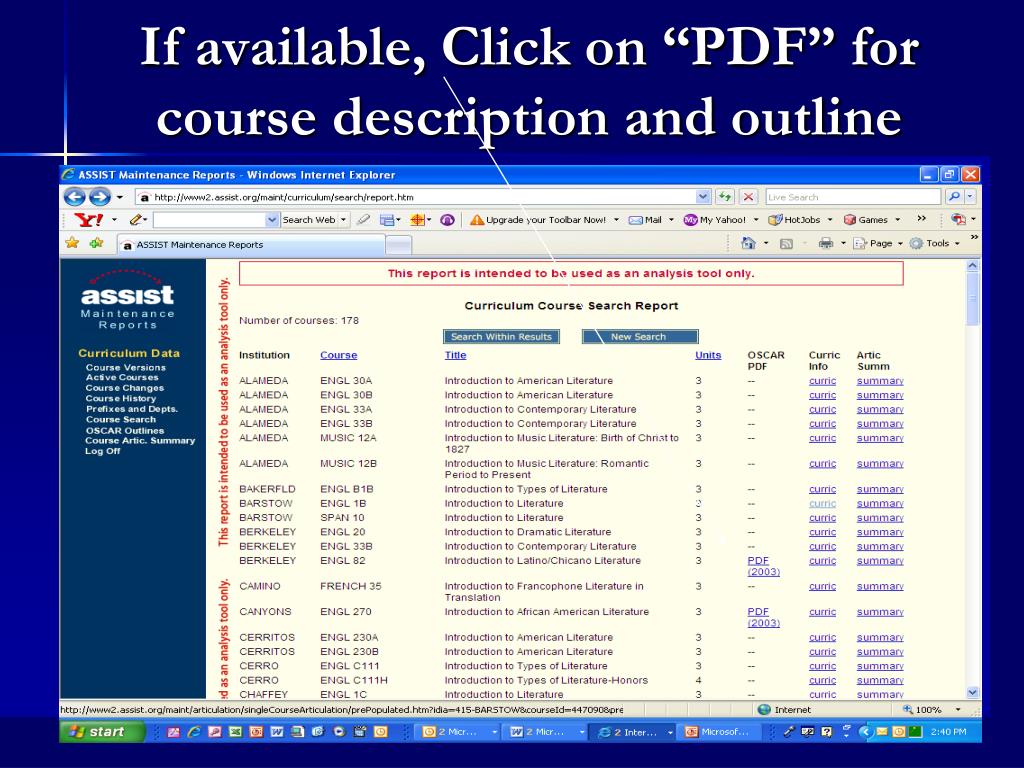Open Course Changes in sidebar
1024x768 pixels.
pyautogui.click(x=124, y=388)
